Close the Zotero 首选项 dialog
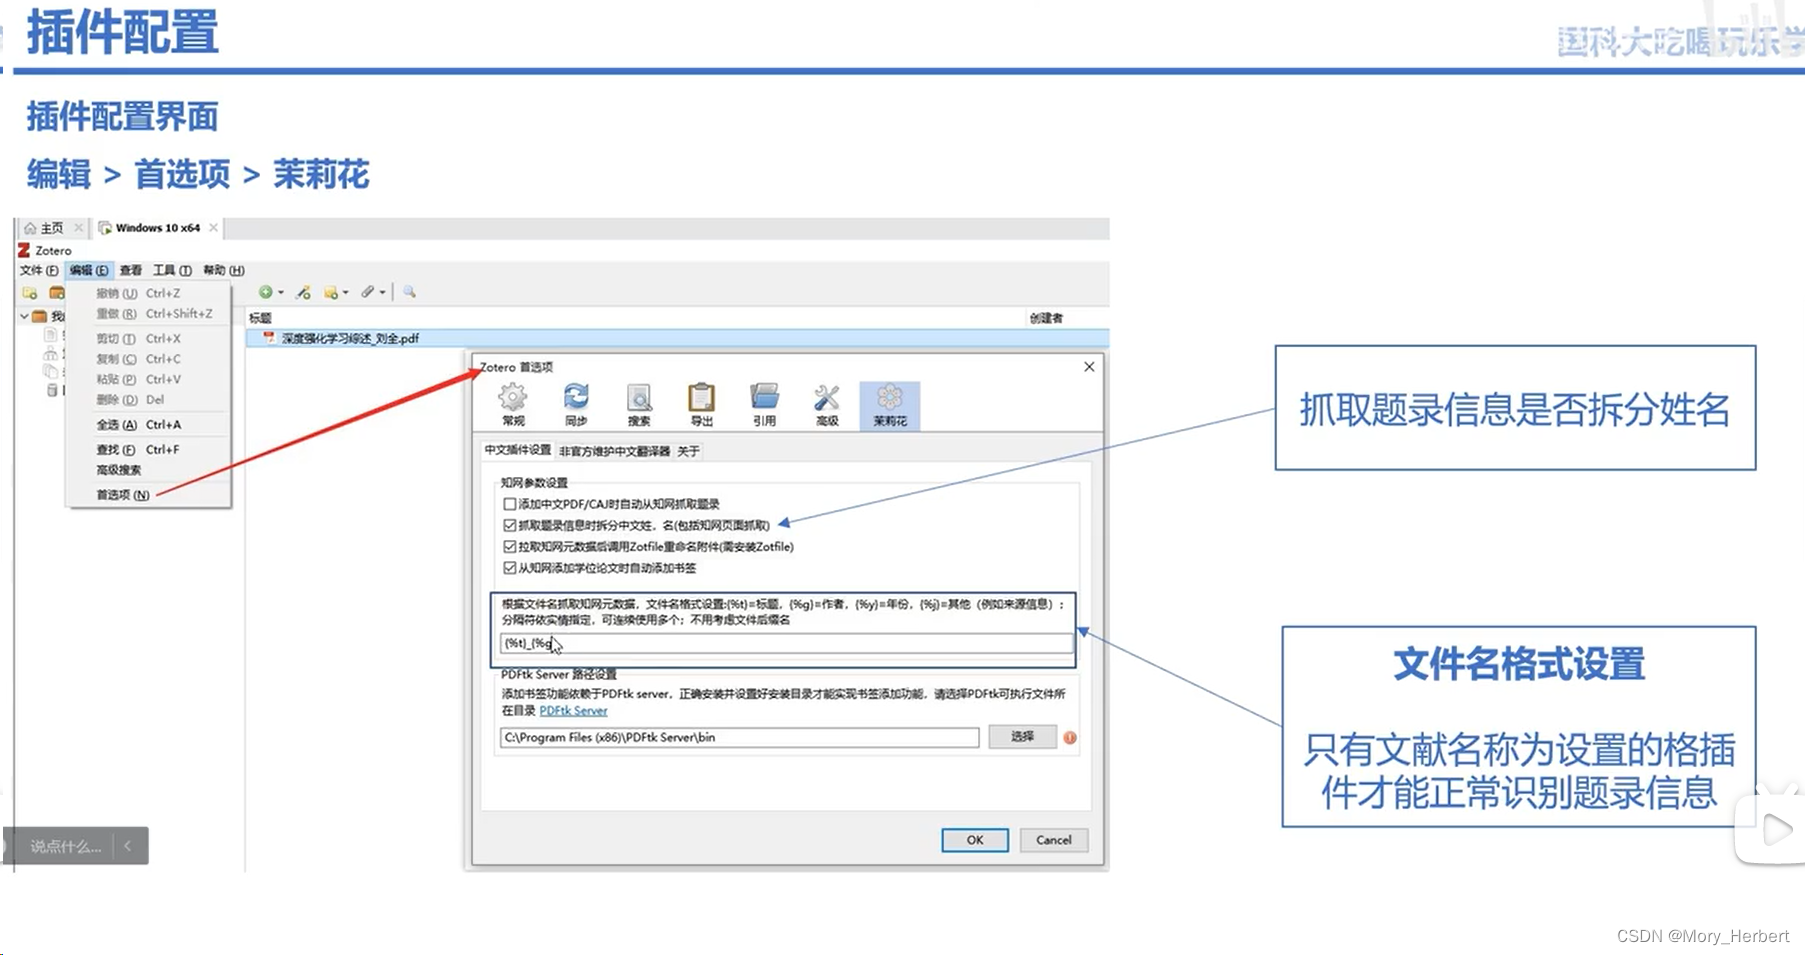1805x955 pixels. coord(1089,367)
